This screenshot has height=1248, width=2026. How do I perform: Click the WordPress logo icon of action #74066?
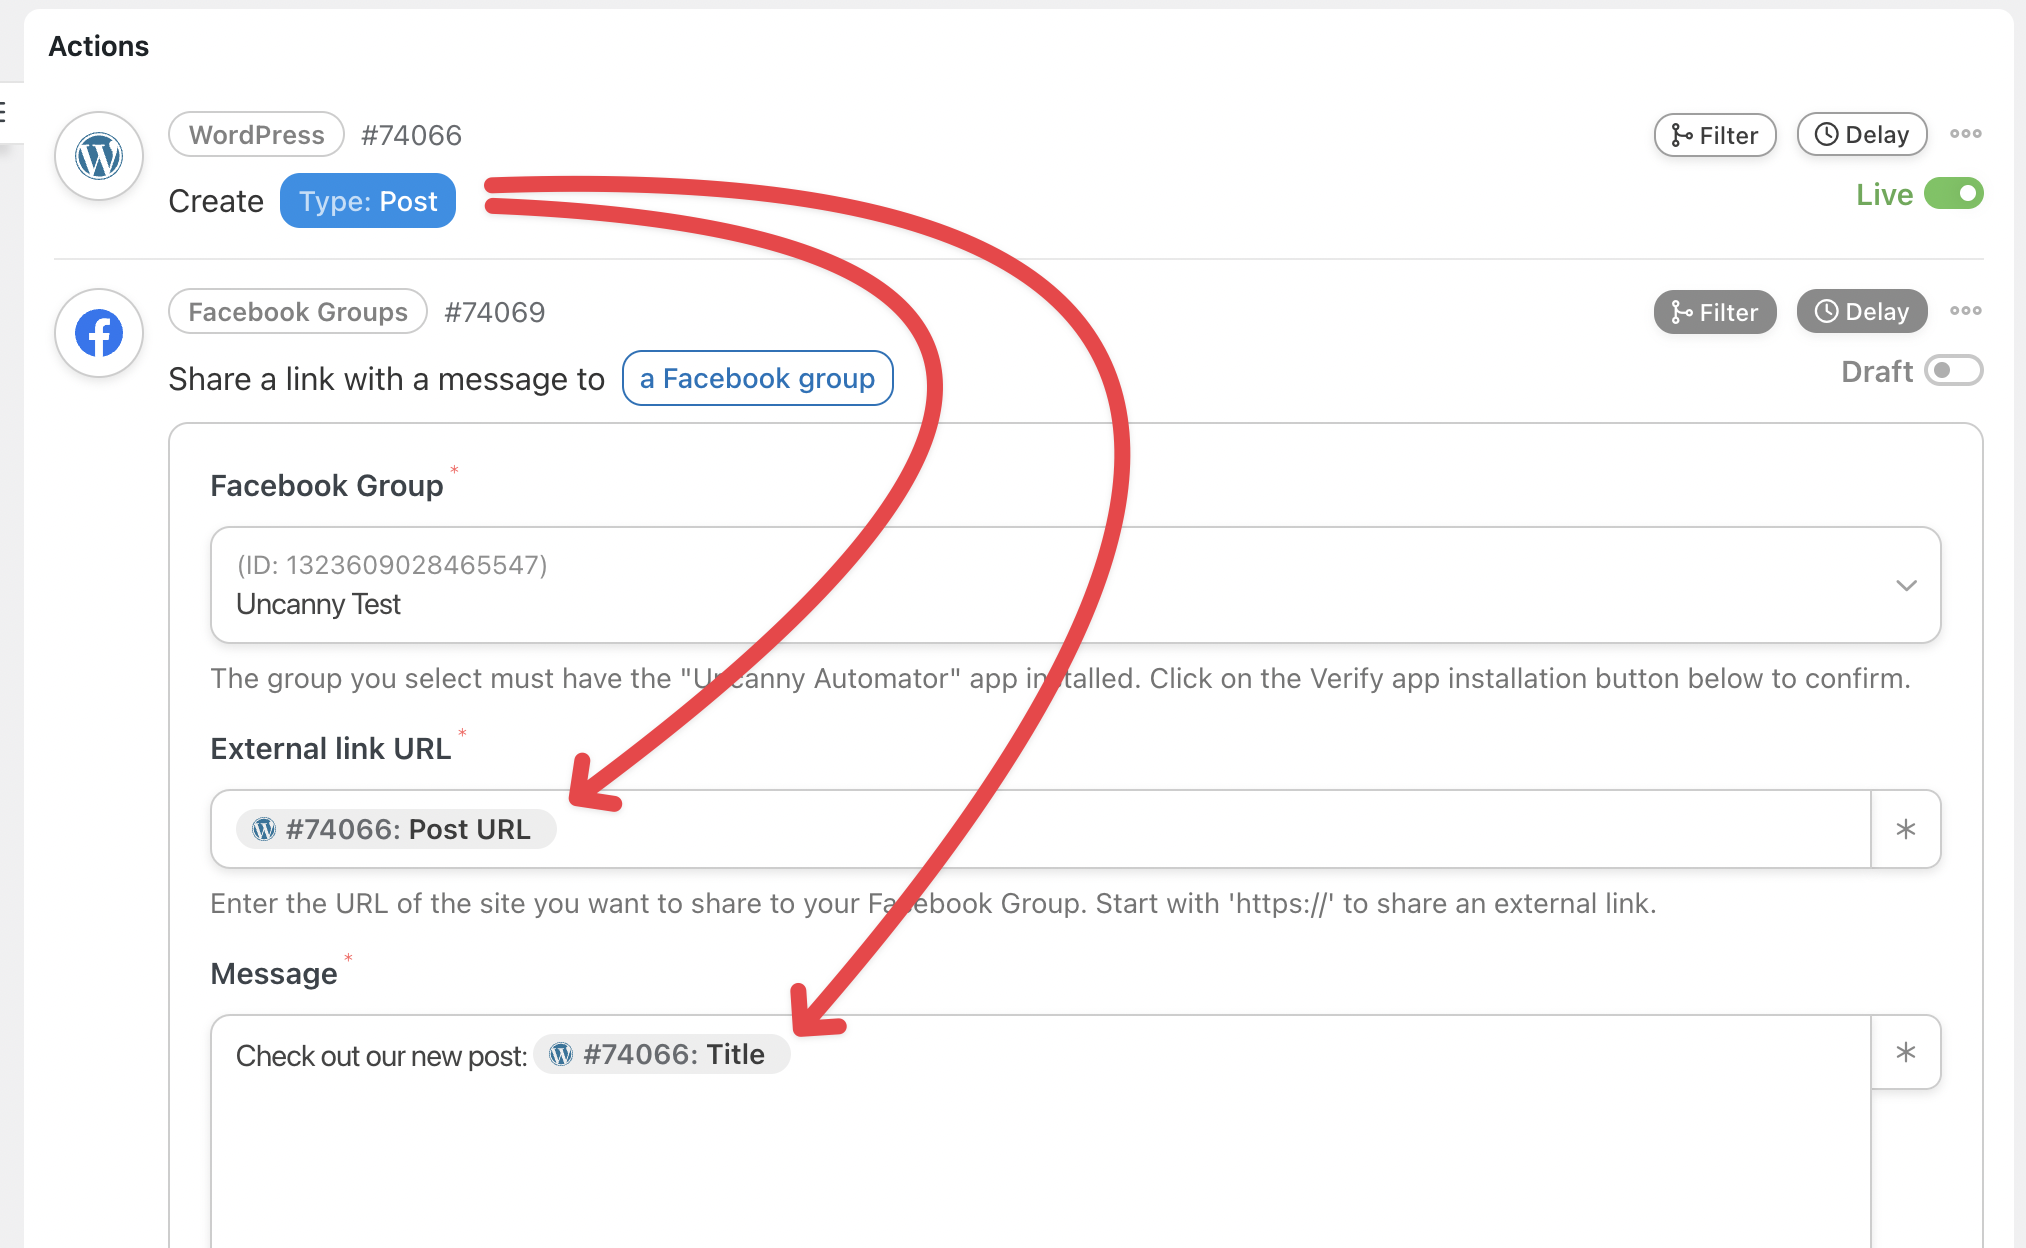99,156
